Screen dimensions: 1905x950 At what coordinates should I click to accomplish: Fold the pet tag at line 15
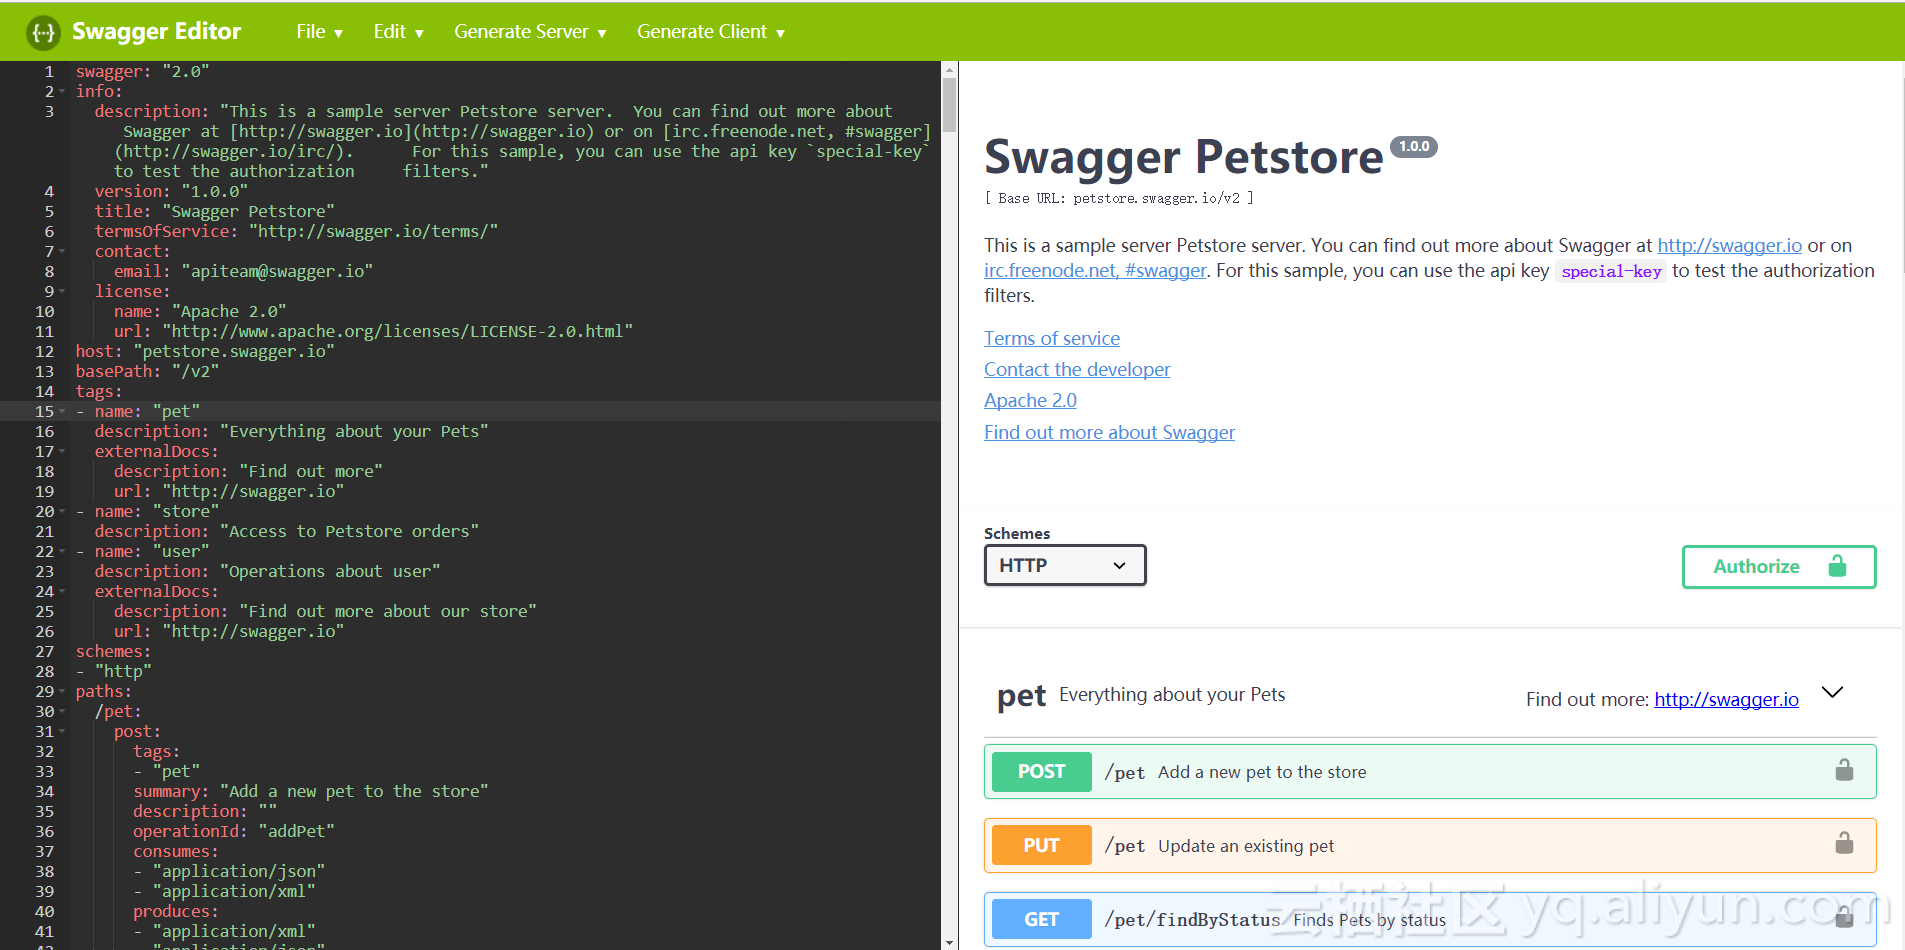[x=62, y=412]
